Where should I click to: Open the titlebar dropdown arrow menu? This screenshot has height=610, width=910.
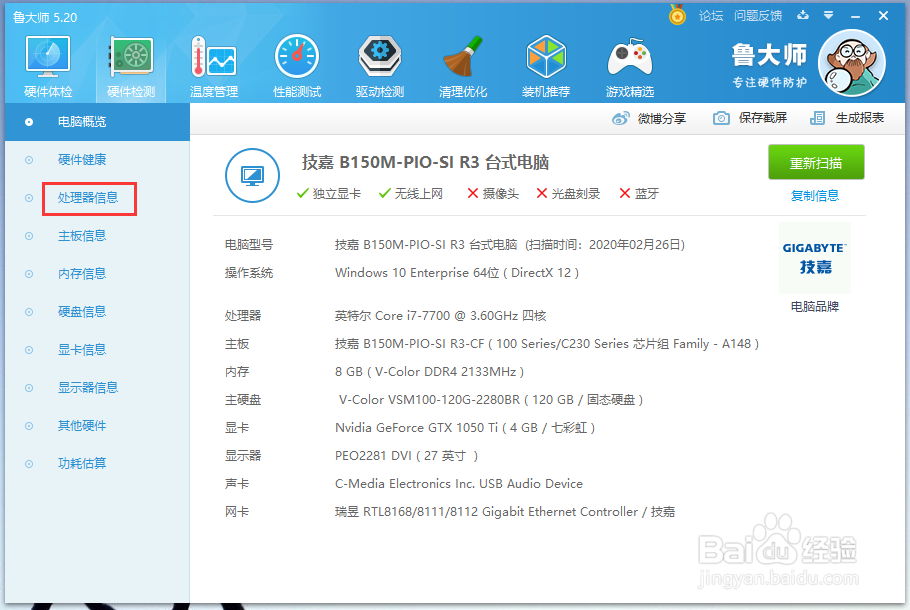(x=826, y=15)
